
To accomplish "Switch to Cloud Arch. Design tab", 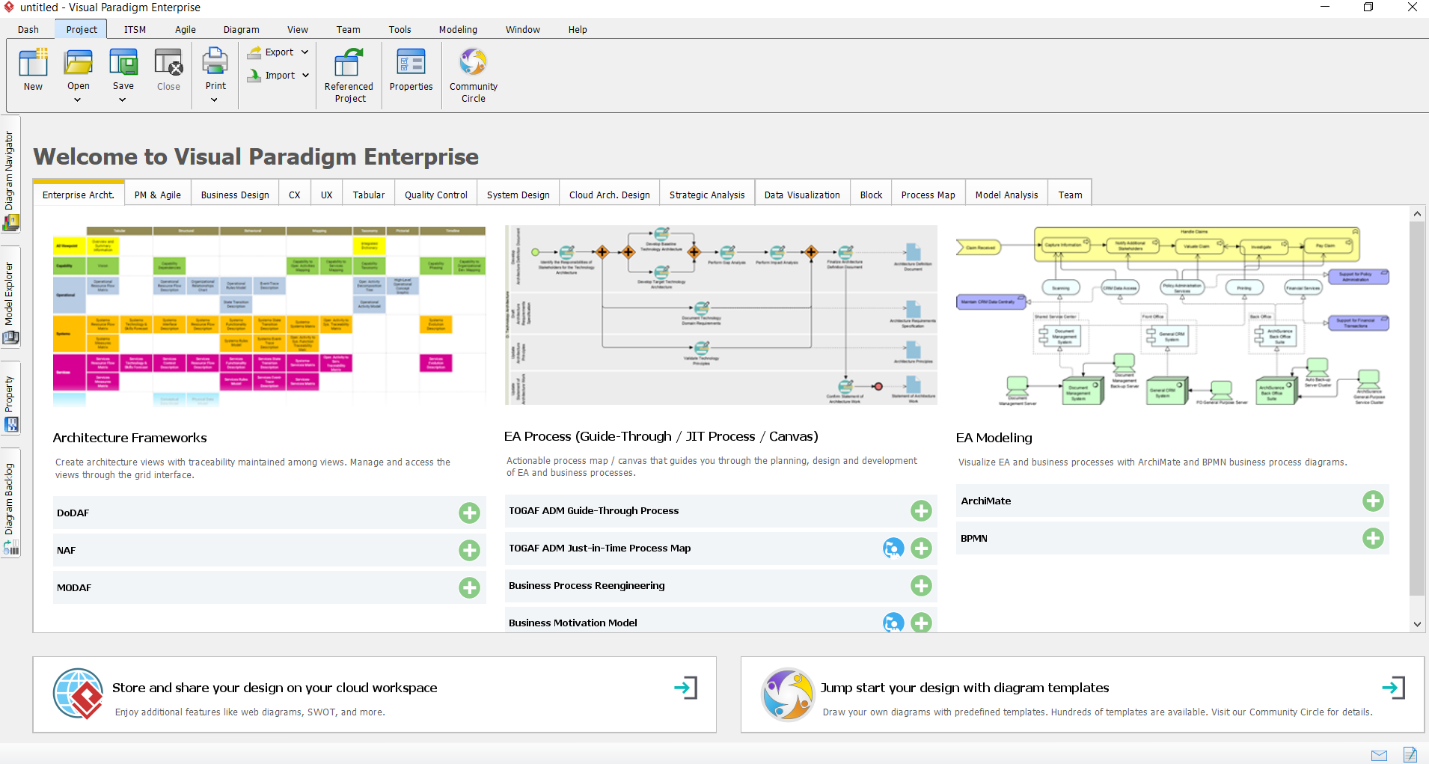I will click(x=609, y=195).
